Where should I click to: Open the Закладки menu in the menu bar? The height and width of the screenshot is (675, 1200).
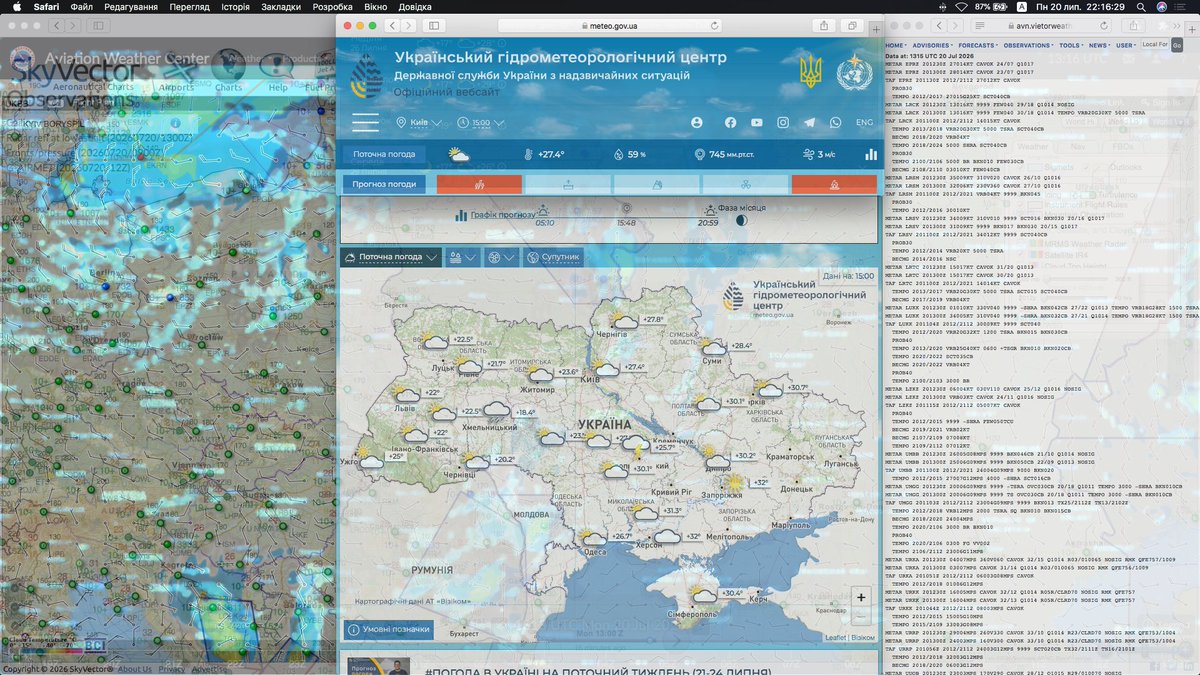pyautogui.click(x=283, y=7)
